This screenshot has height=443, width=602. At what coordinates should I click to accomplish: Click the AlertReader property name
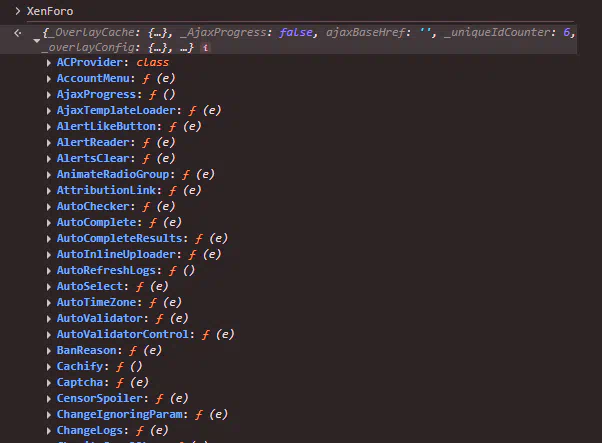(x=93, y=142)
